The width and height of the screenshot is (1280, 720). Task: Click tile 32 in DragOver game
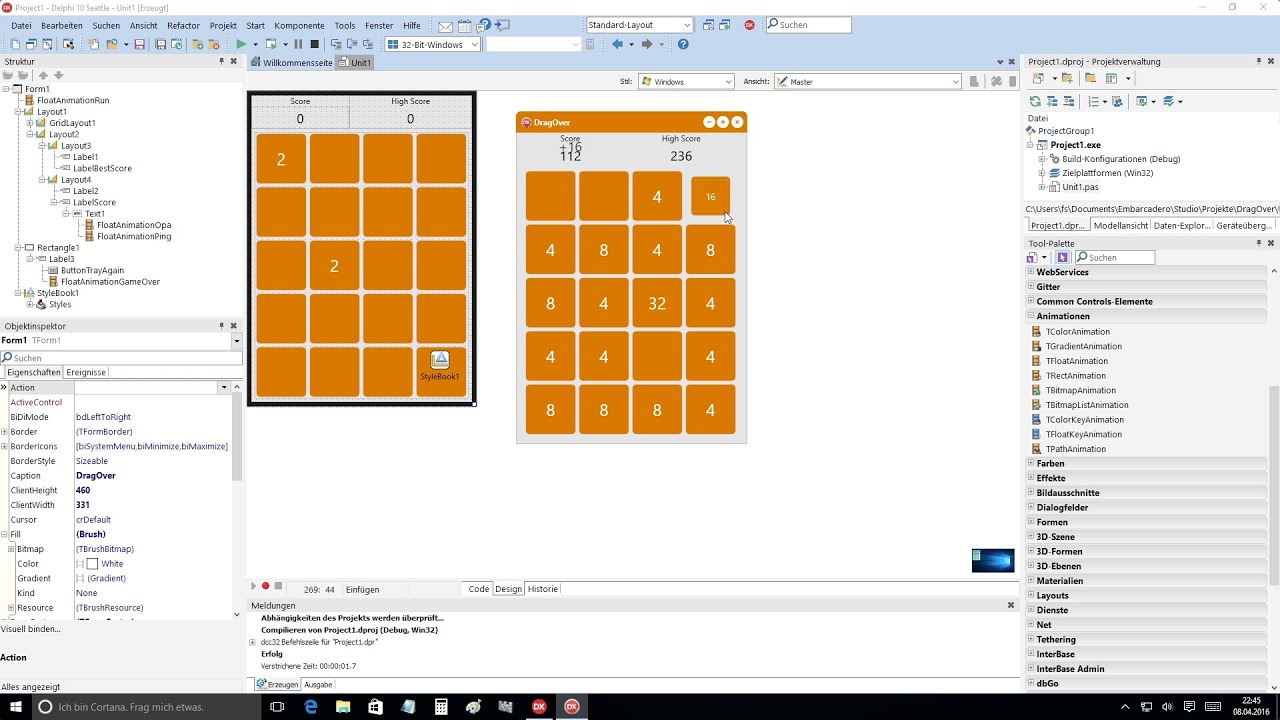coord(657,303)
